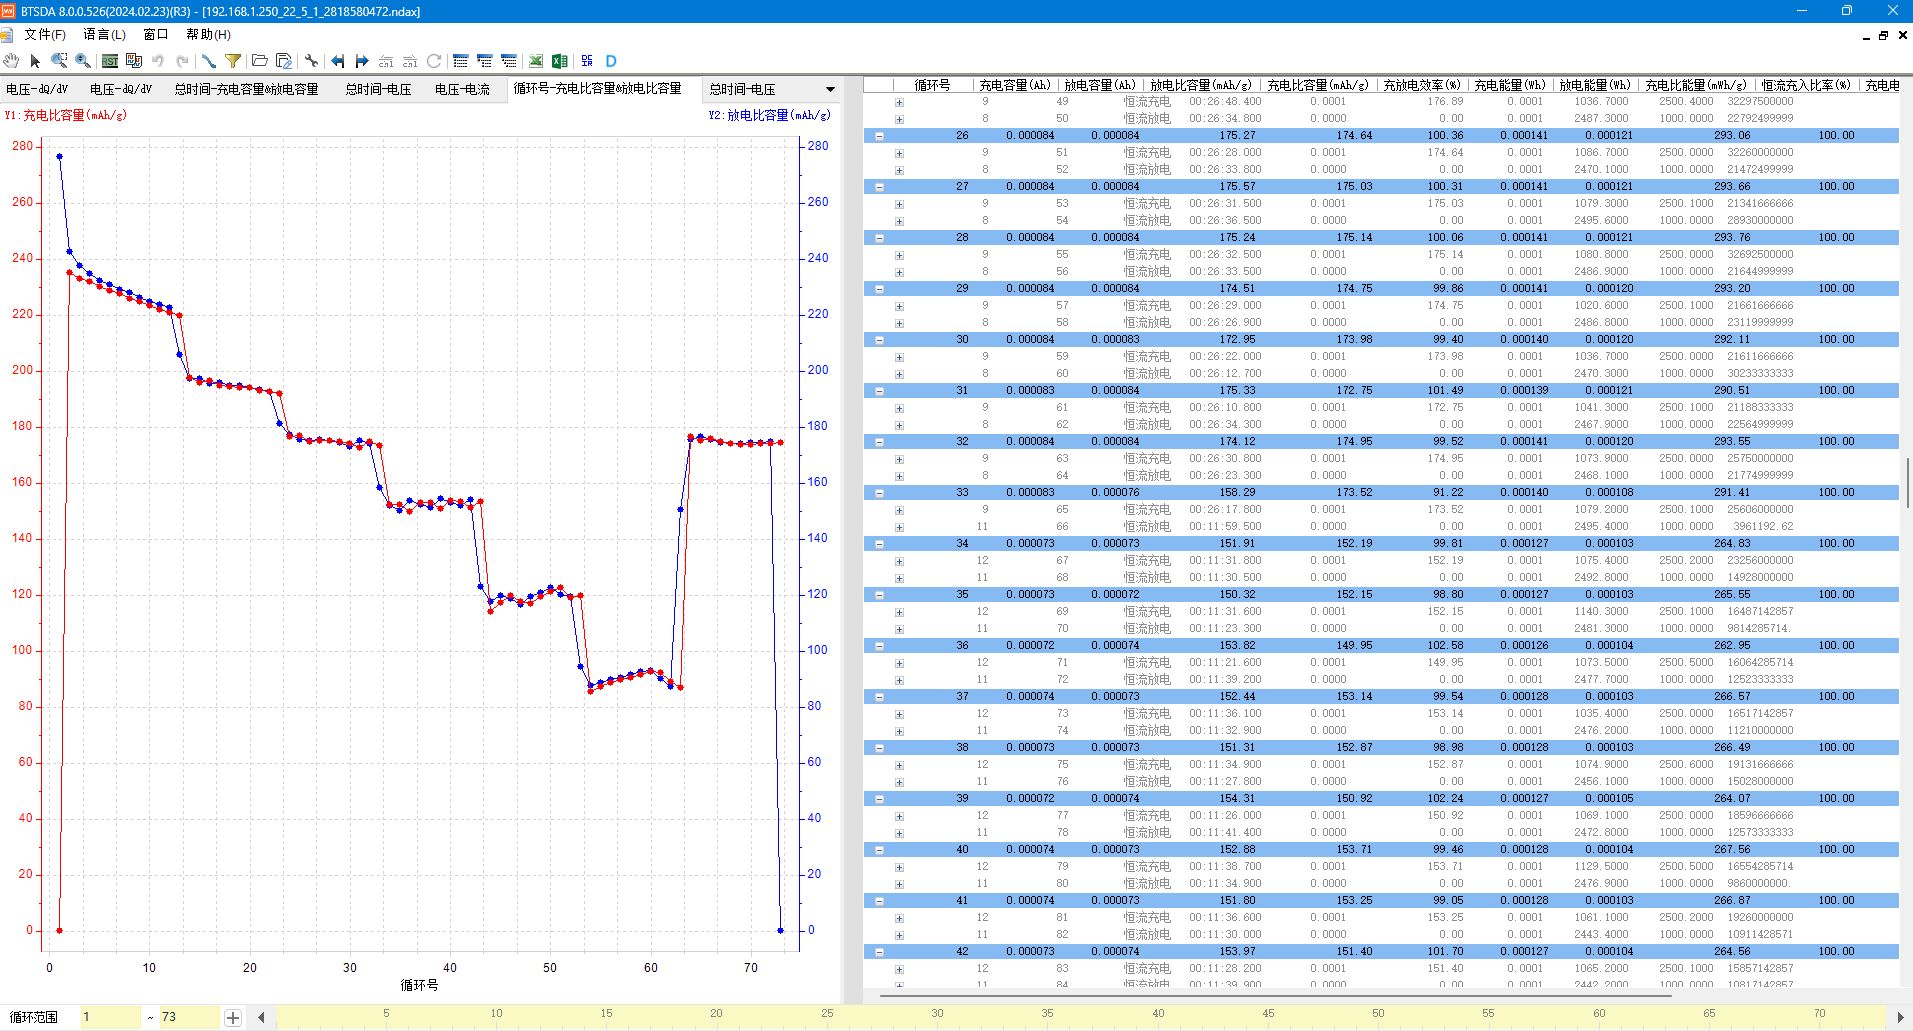Image resolution: width=1913 pixels, height=1031 pixels.
Task: Switch to the 电压-电流 tab
Action: 462,89
